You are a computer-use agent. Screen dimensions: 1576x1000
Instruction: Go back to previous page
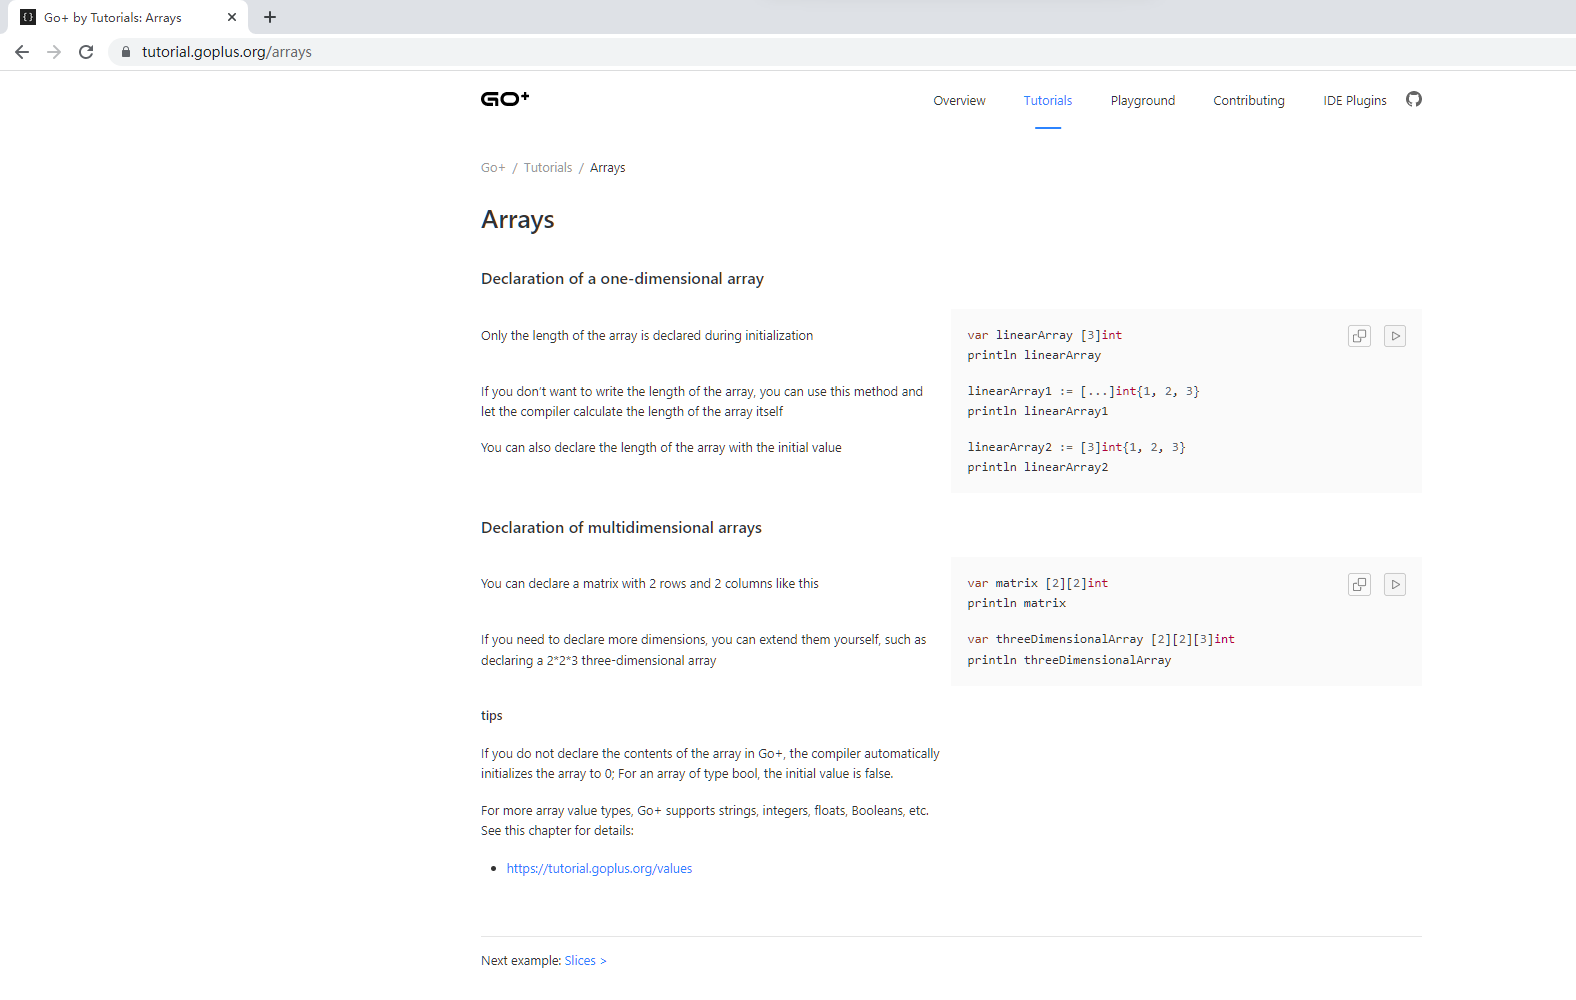[22, 52]
